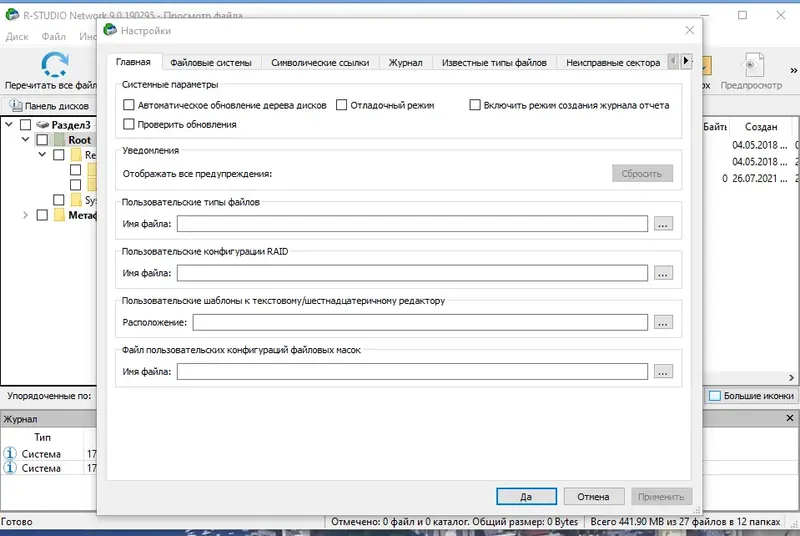
Task: Check the Root folder checkbox
Action: (42, 140)
